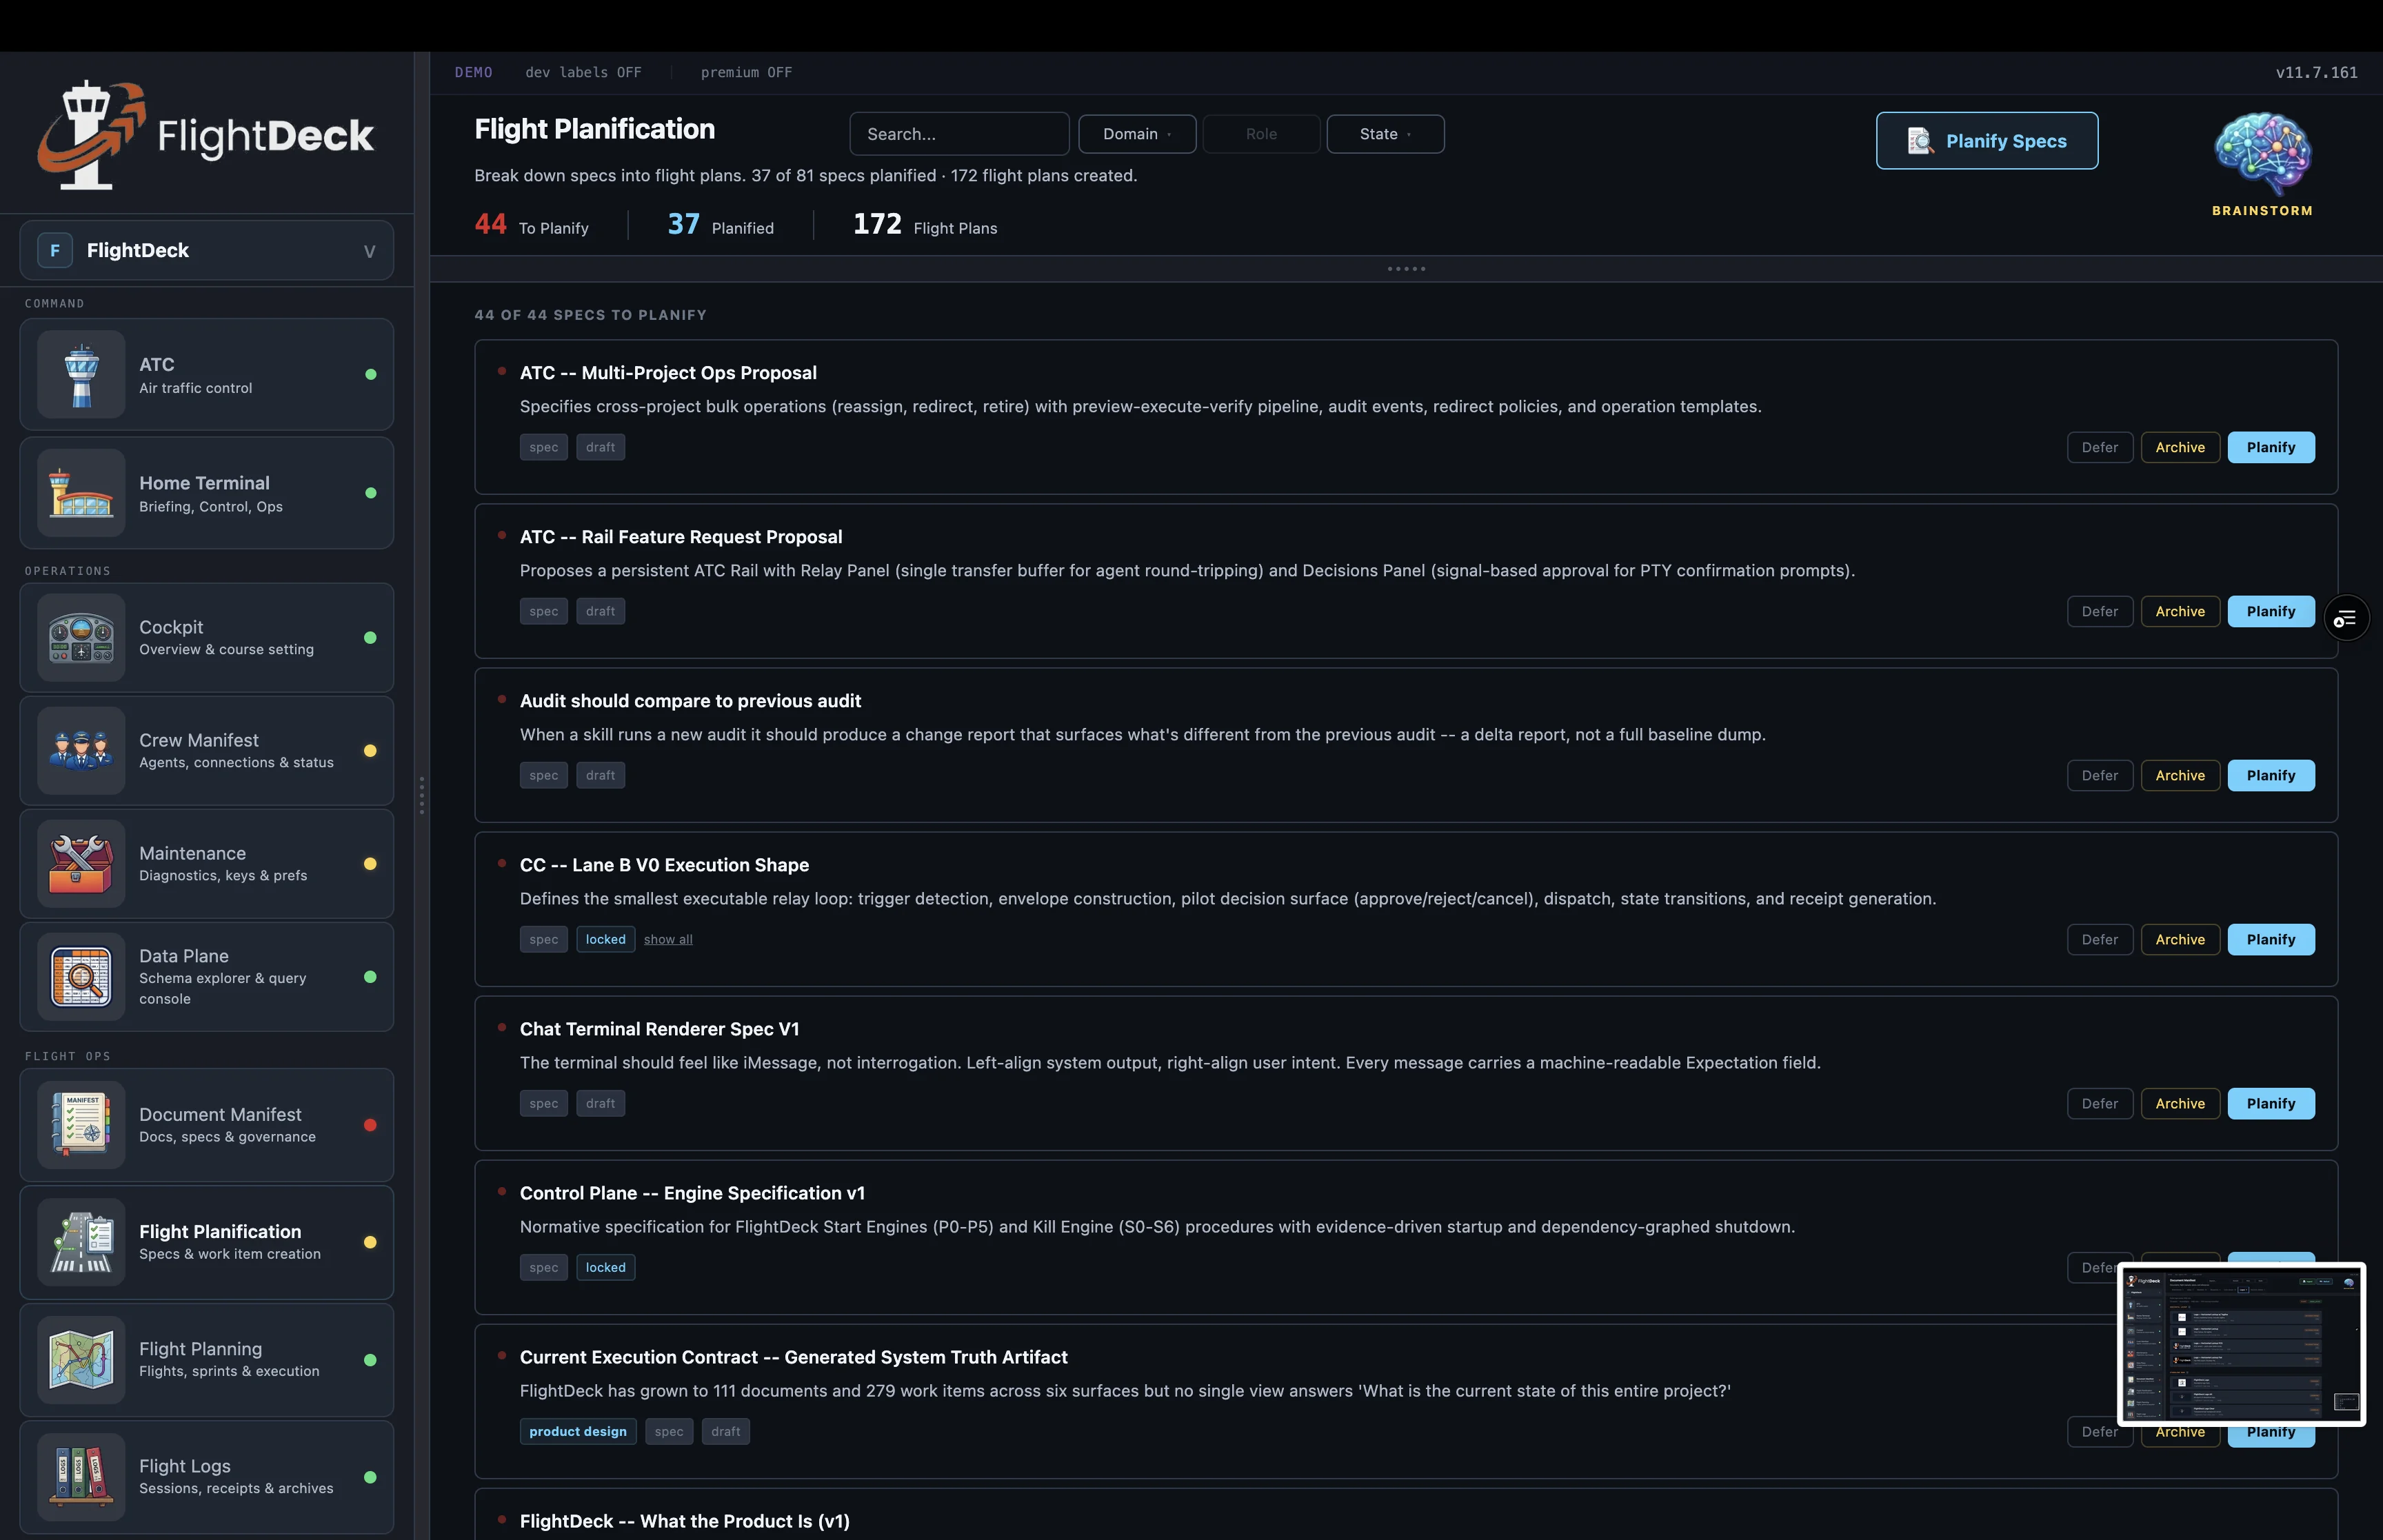Toggle the premium OFF switch
Viewport: 2383px width, 1540px height.
pos(746,73)
